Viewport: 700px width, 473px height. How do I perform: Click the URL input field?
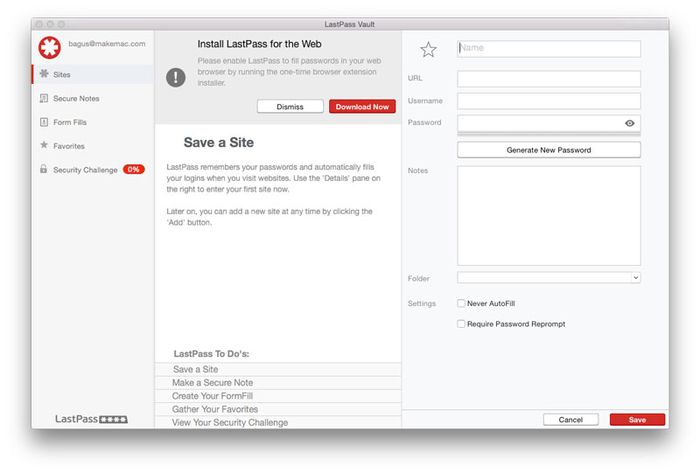tap(549, 79)
